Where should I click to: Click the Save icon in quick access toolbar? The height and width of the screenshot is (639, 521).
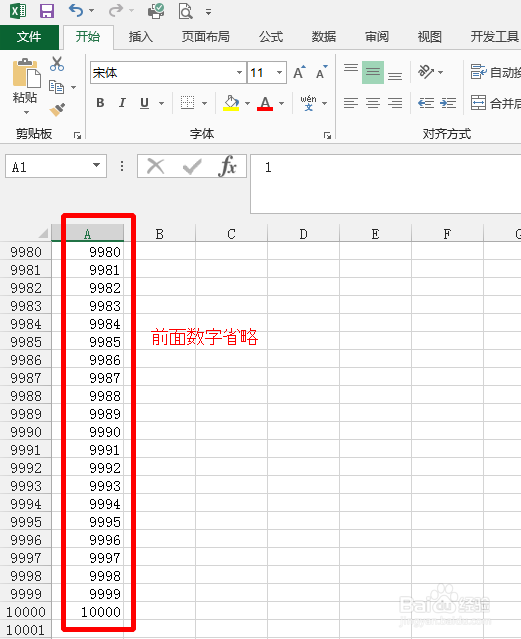click(47, 11)
